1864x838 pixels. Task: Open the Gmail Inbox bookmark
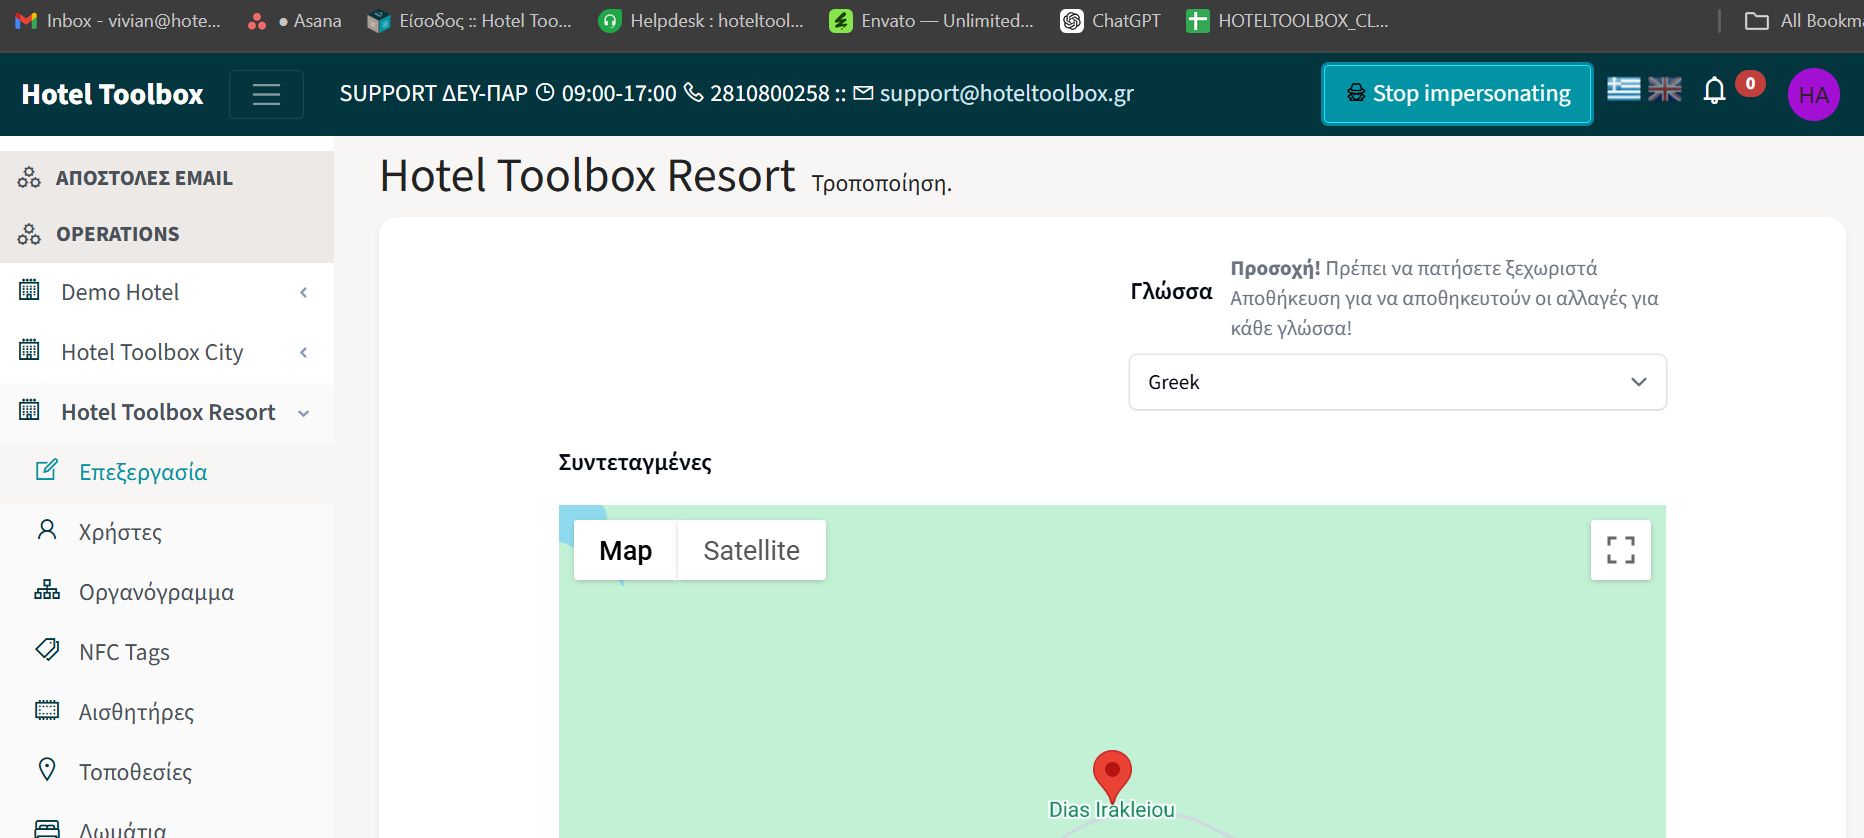coord(118,21)
